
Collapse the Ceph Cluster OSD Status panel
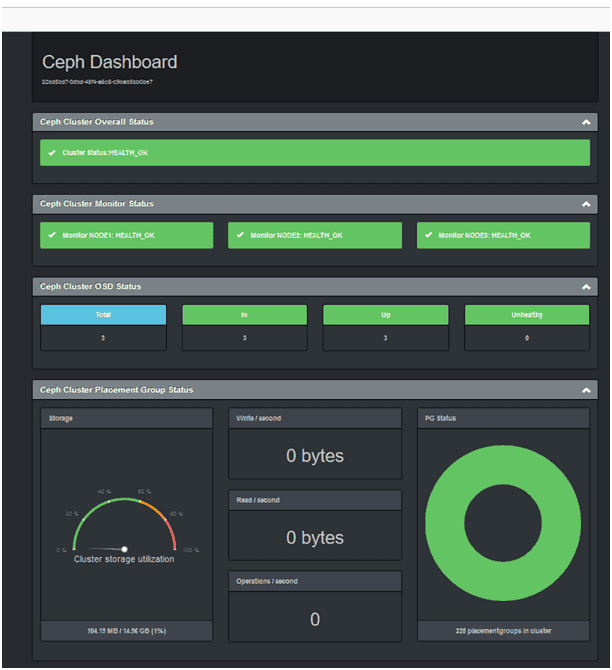point(587,287)
